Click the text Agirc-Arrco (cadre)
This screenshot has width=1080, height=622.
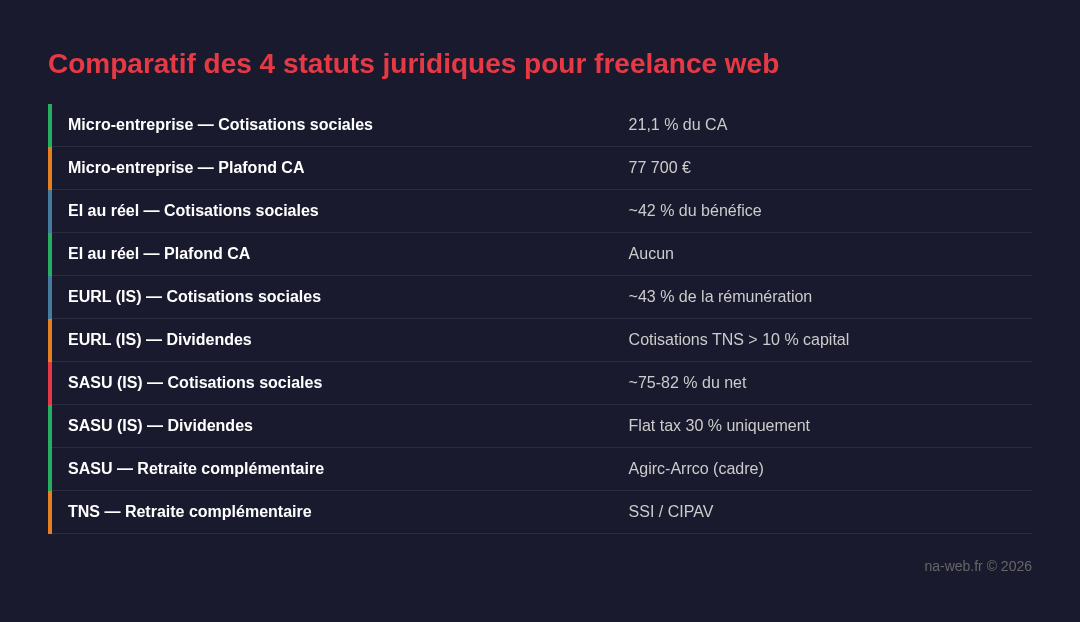(x=695, y=469)
